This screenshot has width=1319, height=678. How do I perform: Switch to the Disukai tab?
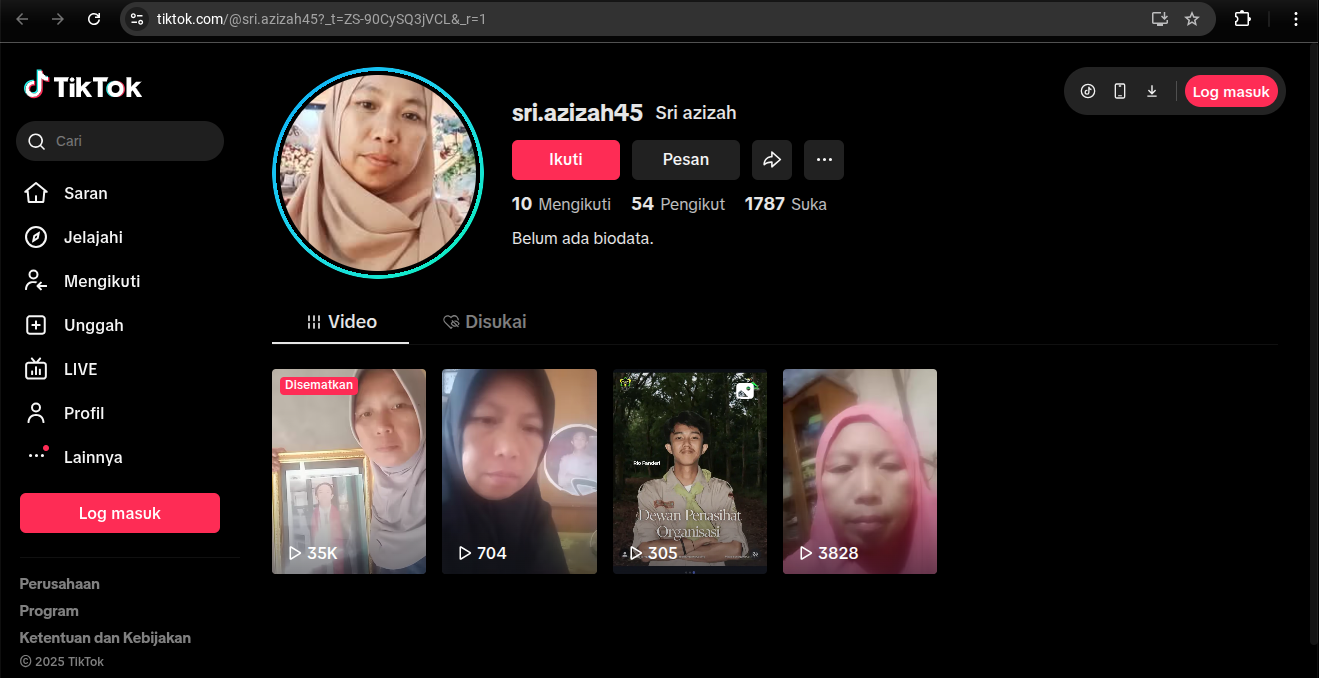(485, 322)
